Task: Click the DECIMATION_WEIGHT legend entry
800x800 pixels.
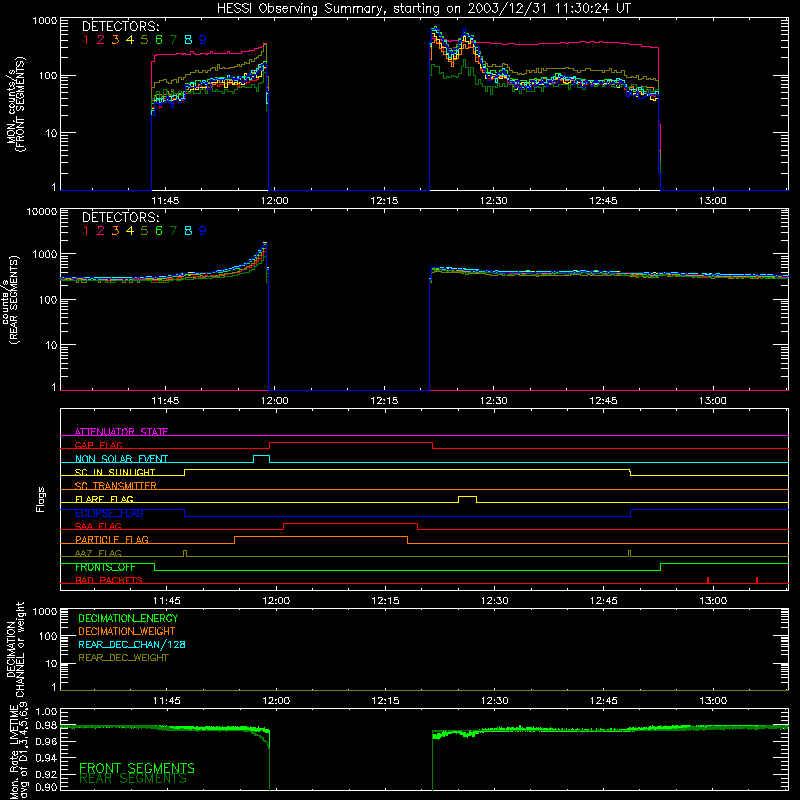Action: click(x=127, y=632)
